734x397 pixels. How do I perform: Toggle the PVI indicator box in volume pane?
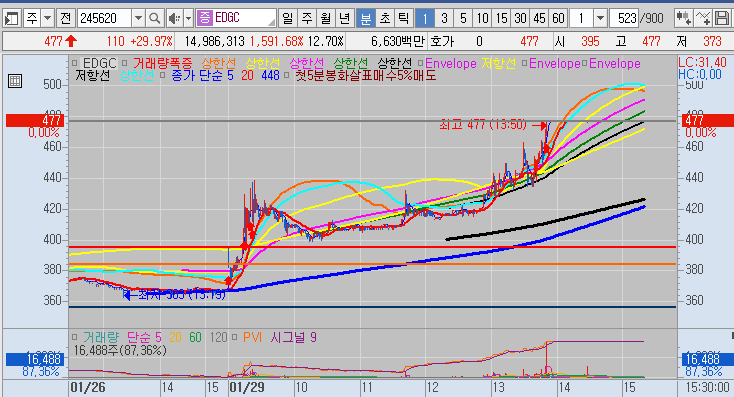[x=235, y=337]
